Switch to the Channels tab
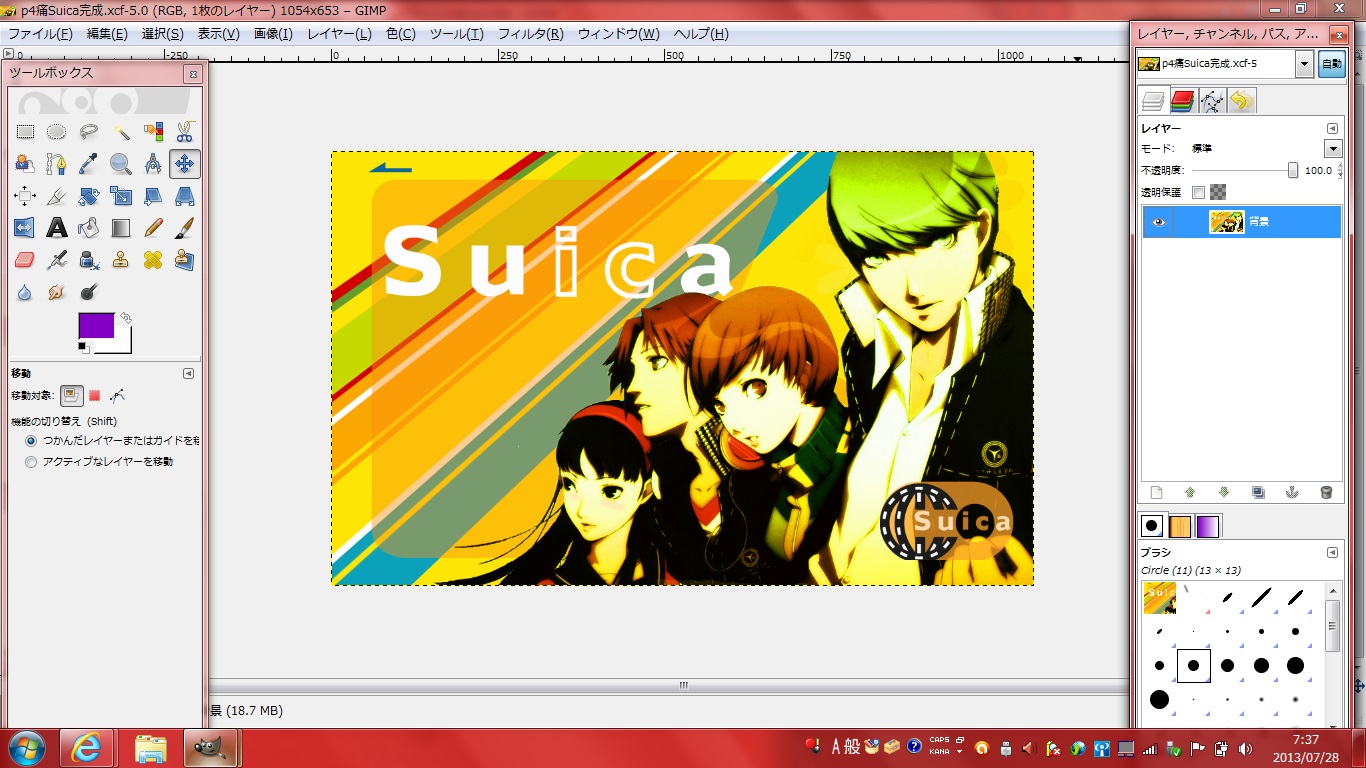 click(x=1183, y=100)
